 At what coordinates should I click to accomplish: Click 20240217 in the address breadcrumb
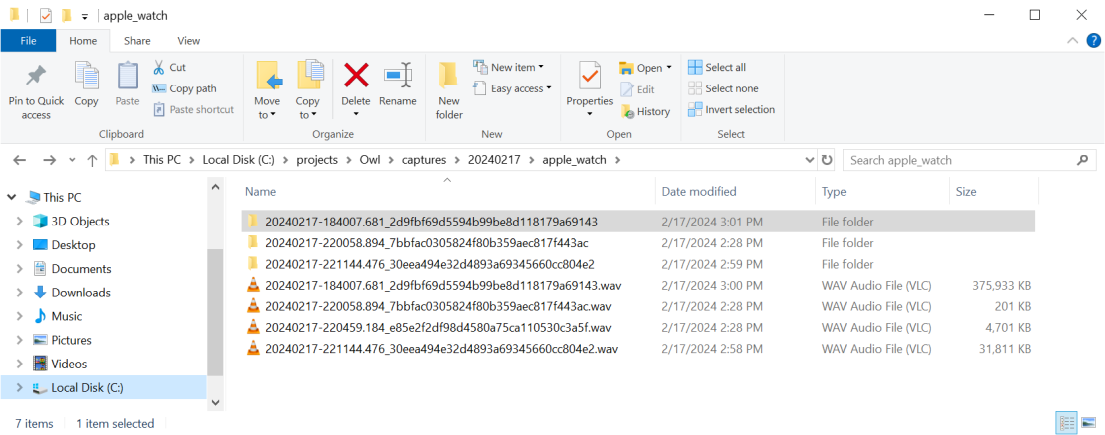tap(494, 160)
